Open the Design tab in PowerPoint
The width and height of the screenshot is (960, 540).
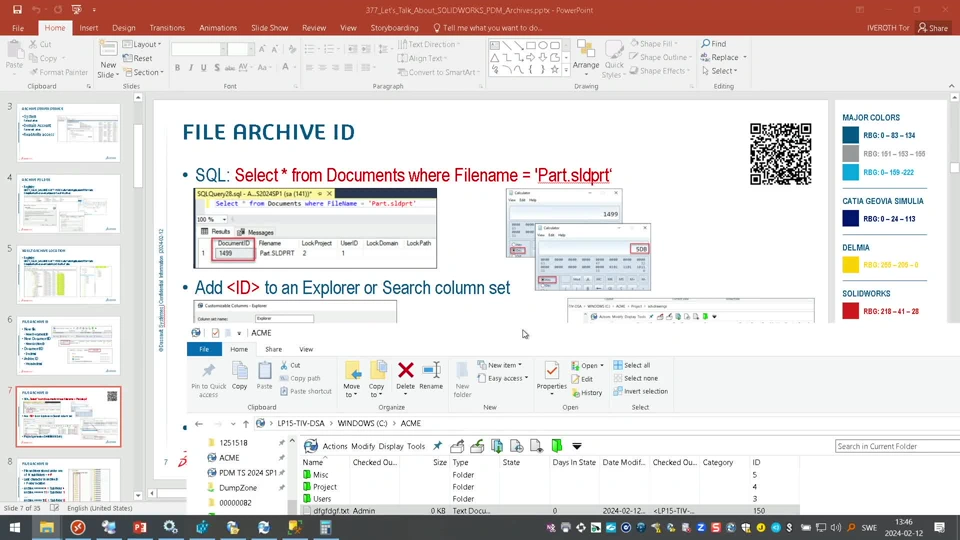[124, 28]
